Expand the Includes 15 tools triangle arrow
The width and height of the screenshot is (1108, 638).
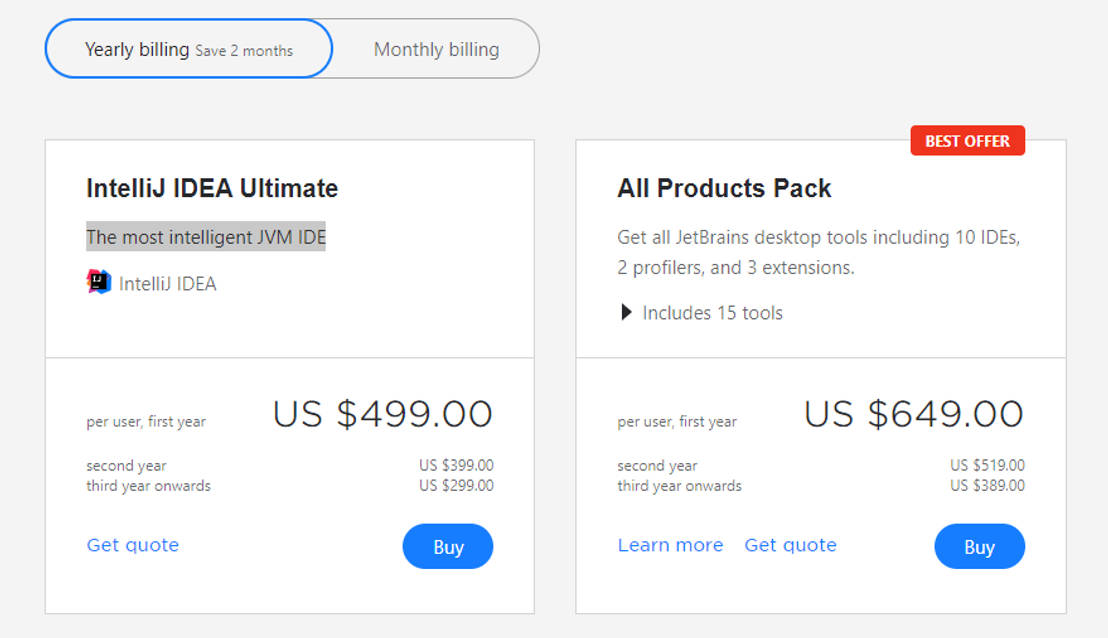[626, 313]
